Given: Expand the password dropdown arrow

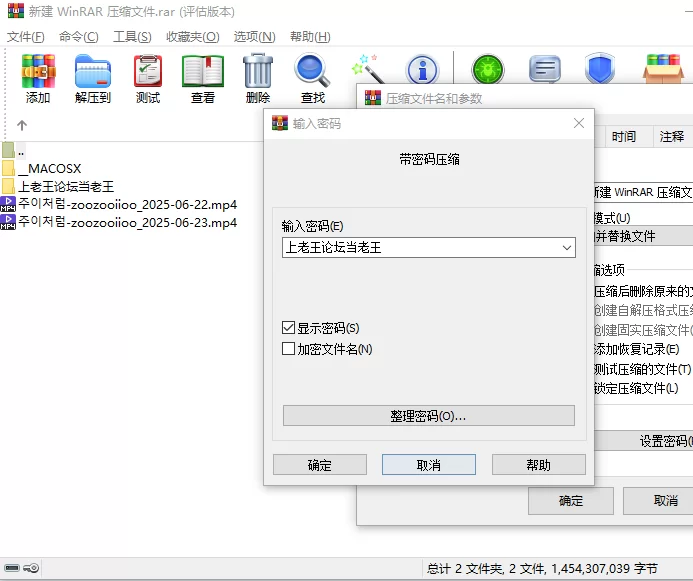Looking at the screenshot, I should click(567, 247).
